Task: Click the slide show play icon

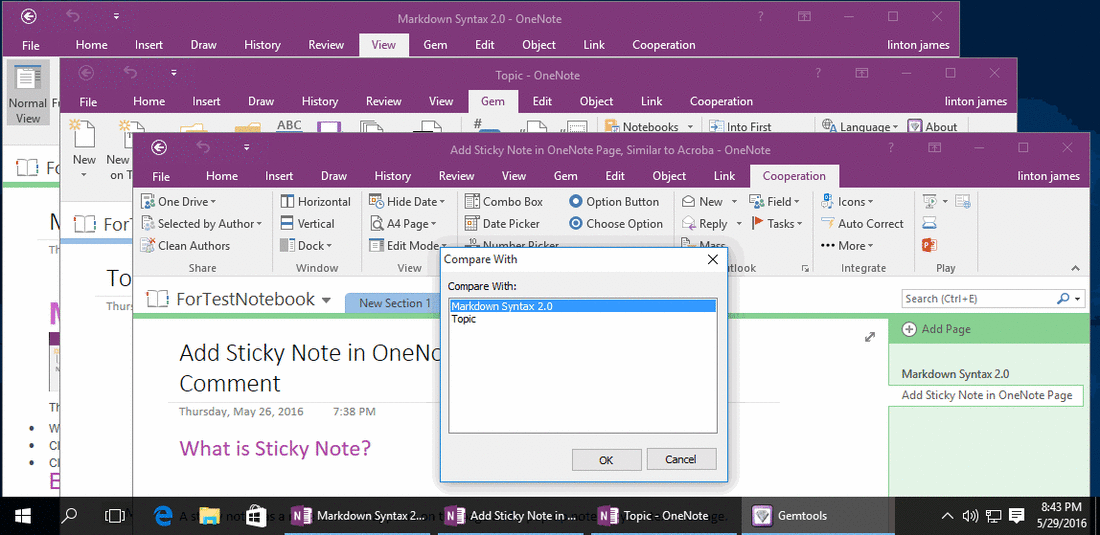Action: pos(930,201)
